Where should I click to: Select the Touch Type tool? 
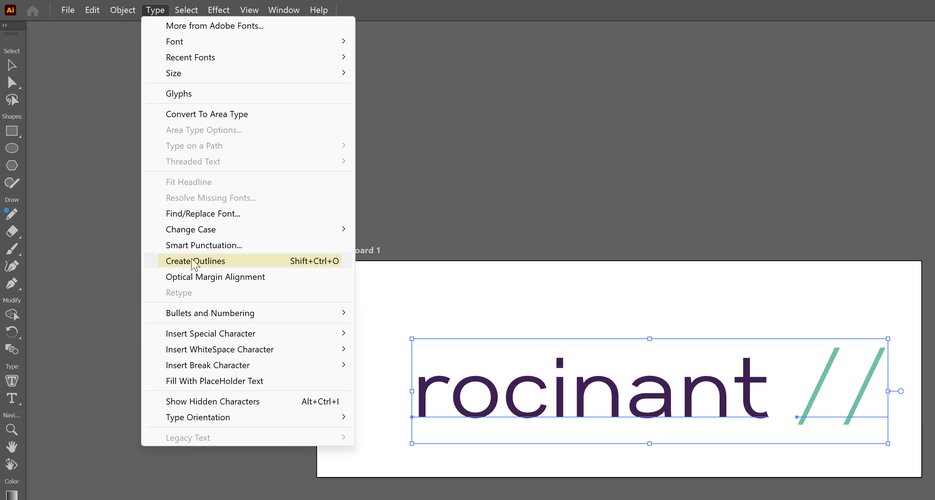click(11, 380)
